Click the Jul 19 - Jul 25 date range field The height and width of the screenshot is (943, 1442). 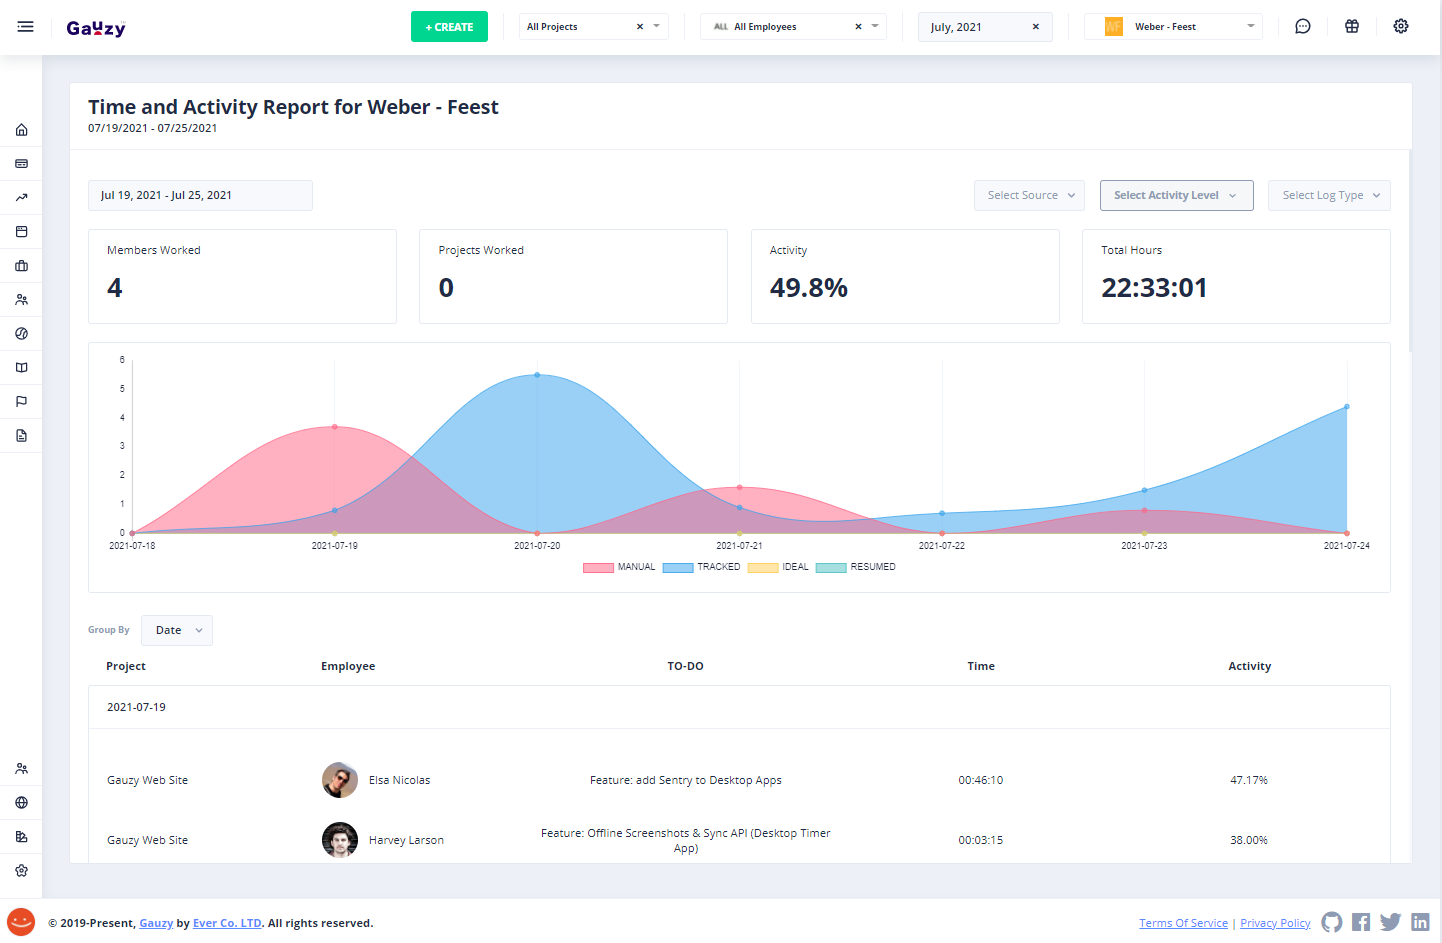tap(200, 196)
